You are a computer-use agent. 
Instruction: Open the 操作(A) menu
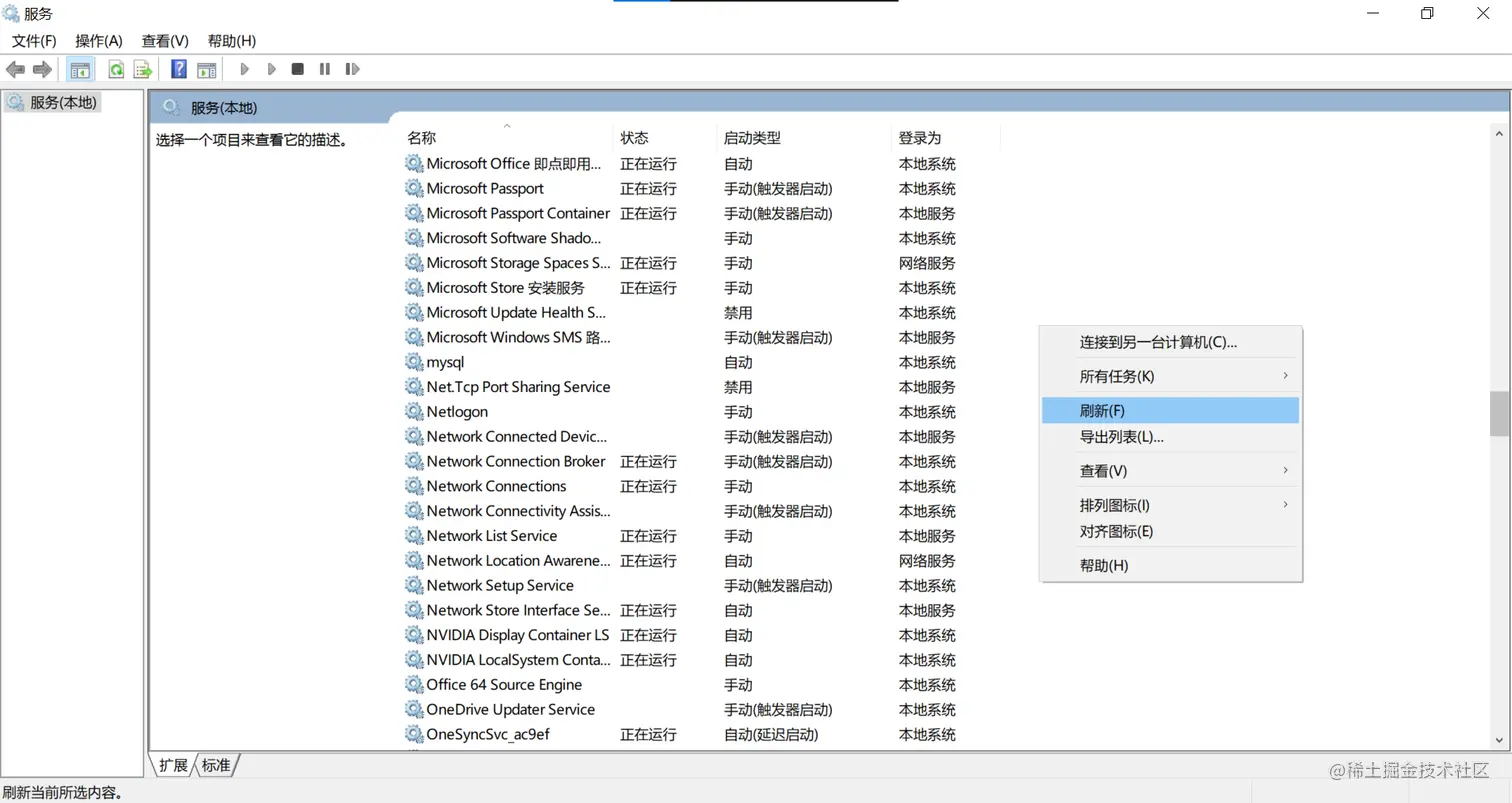(x=99, y=41)
